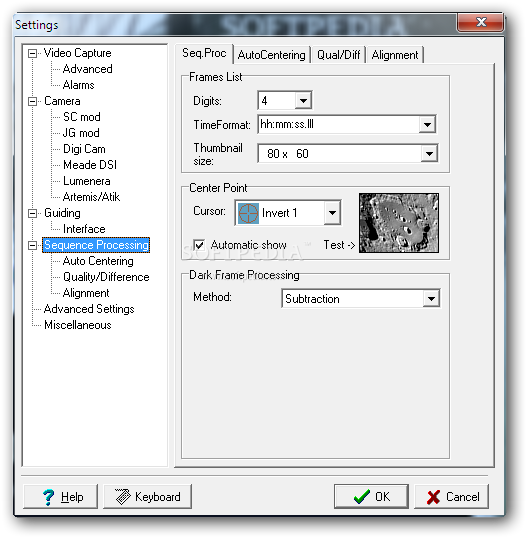Click the green OK checkmark icon
Image resolution: width=527 pixels, height=538 pixels.
[x=362, y=496]
